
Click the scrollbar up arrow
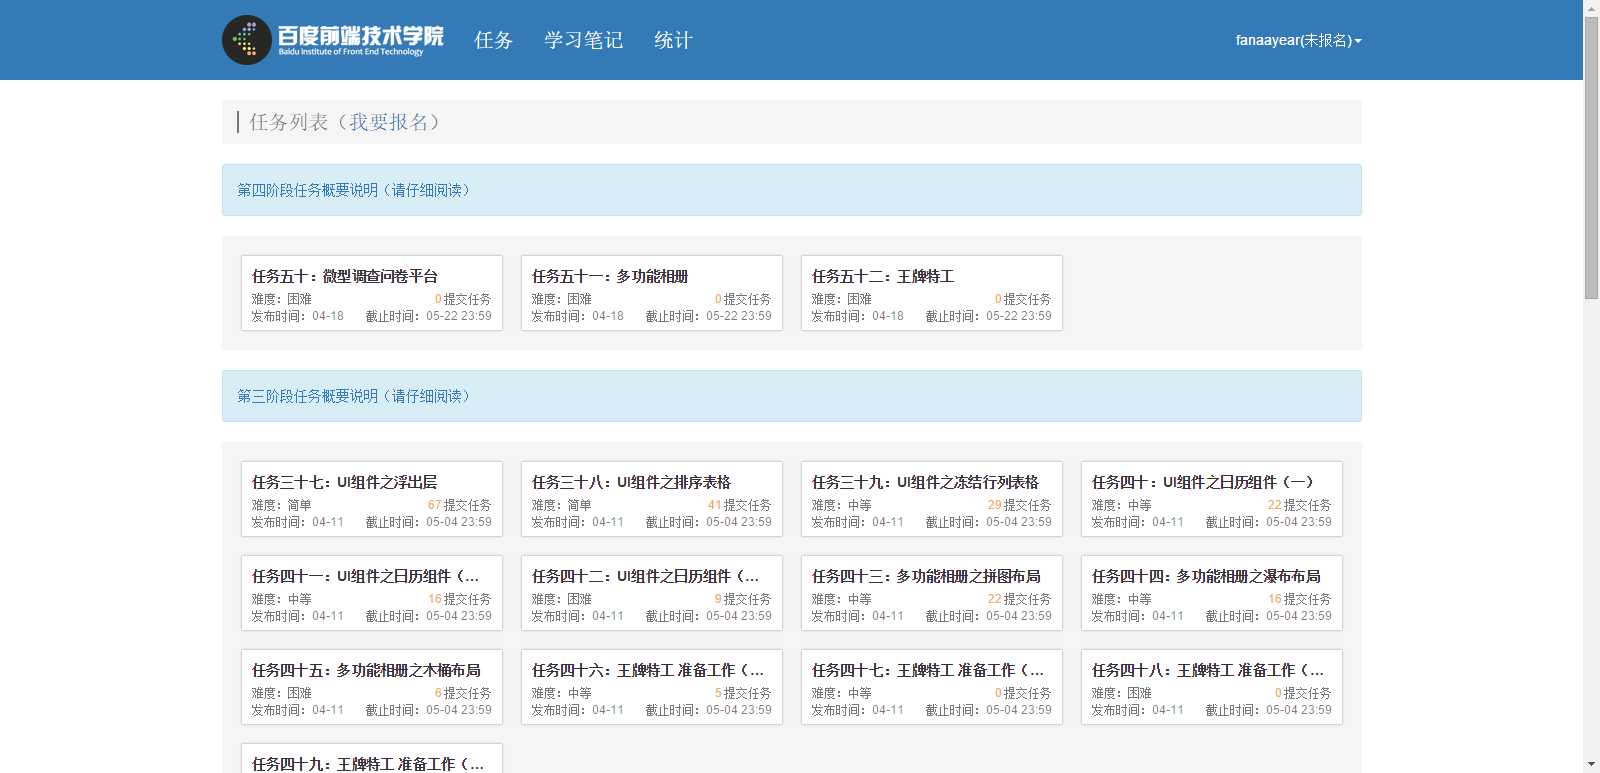(1592, 7)
